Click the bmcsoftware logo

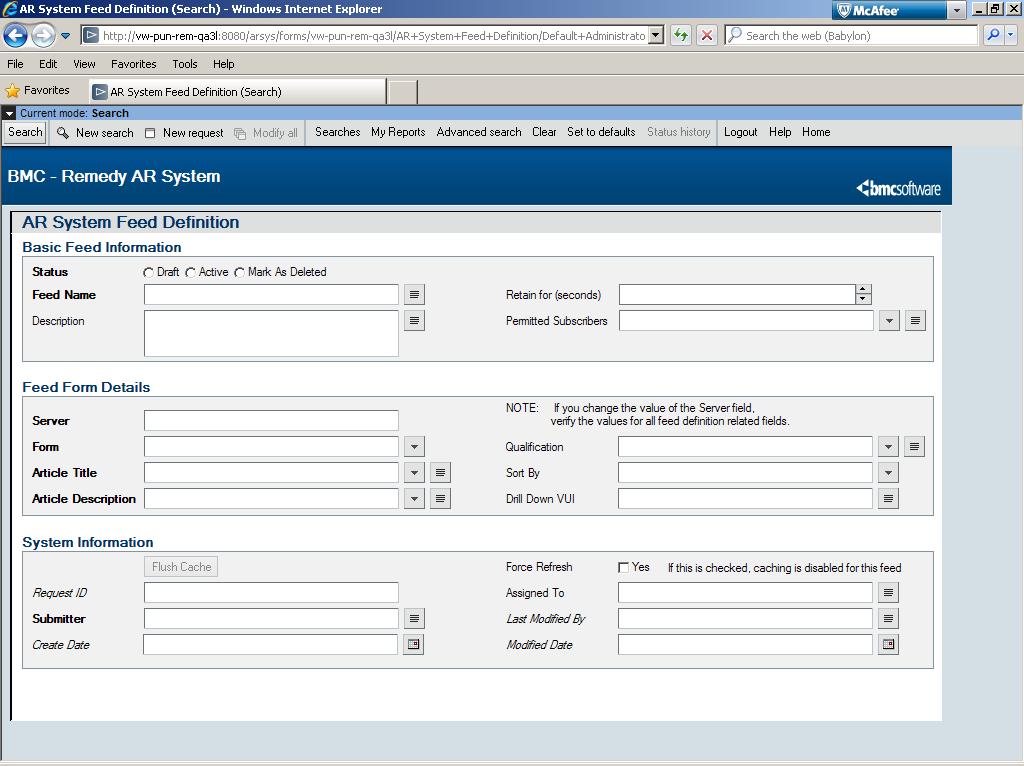(899, 188)
